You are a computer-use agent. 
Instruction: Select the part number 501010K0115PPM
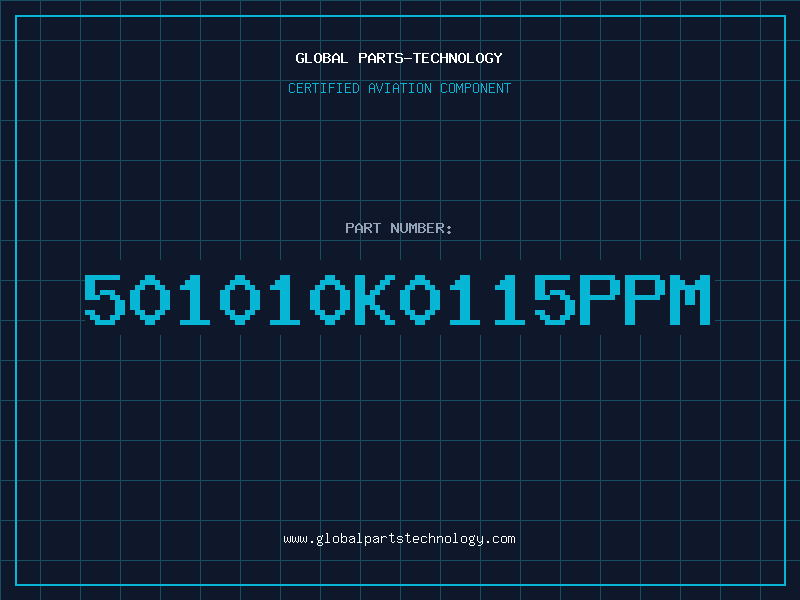397,300
